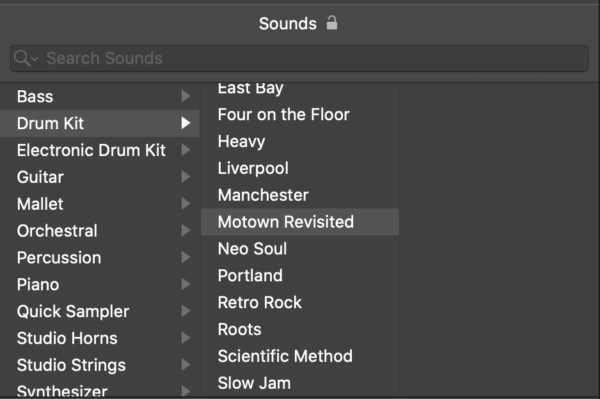Select the Piano category
This screenshot has width=600, height=399.
[99, 284]
